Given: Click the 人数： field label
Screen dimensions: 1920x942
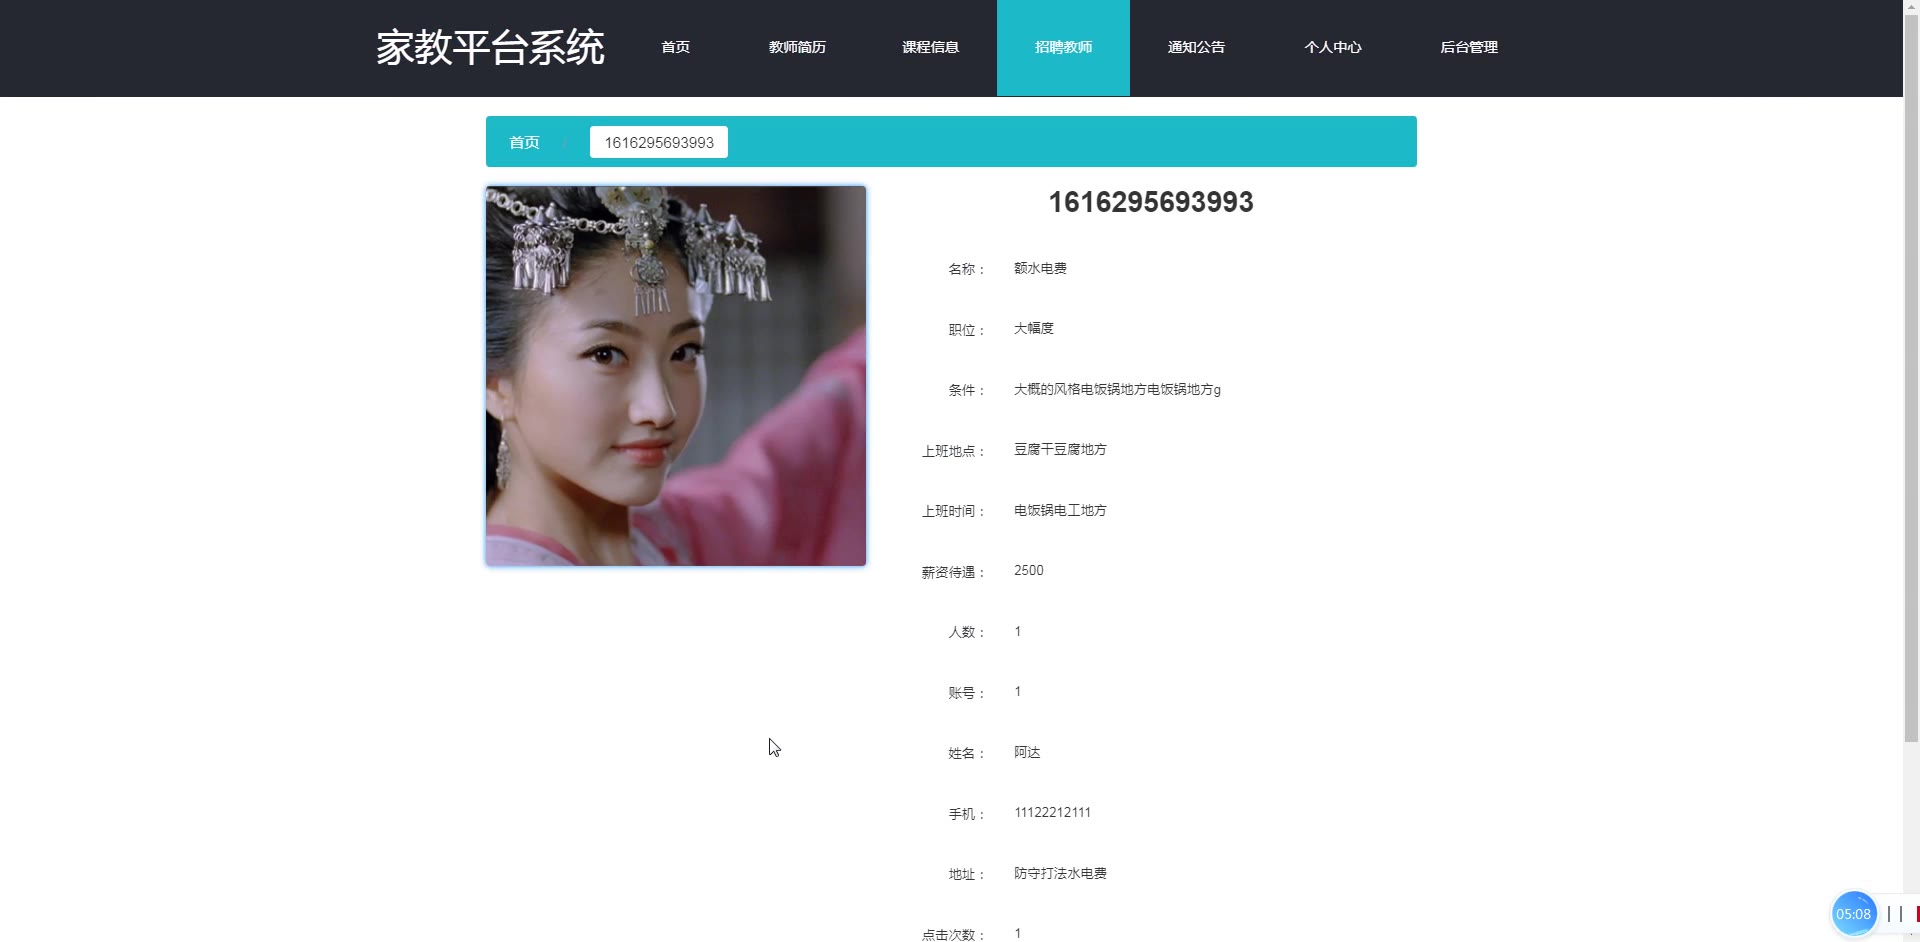Looking at the screenshot, I should (x=966, y=632).
